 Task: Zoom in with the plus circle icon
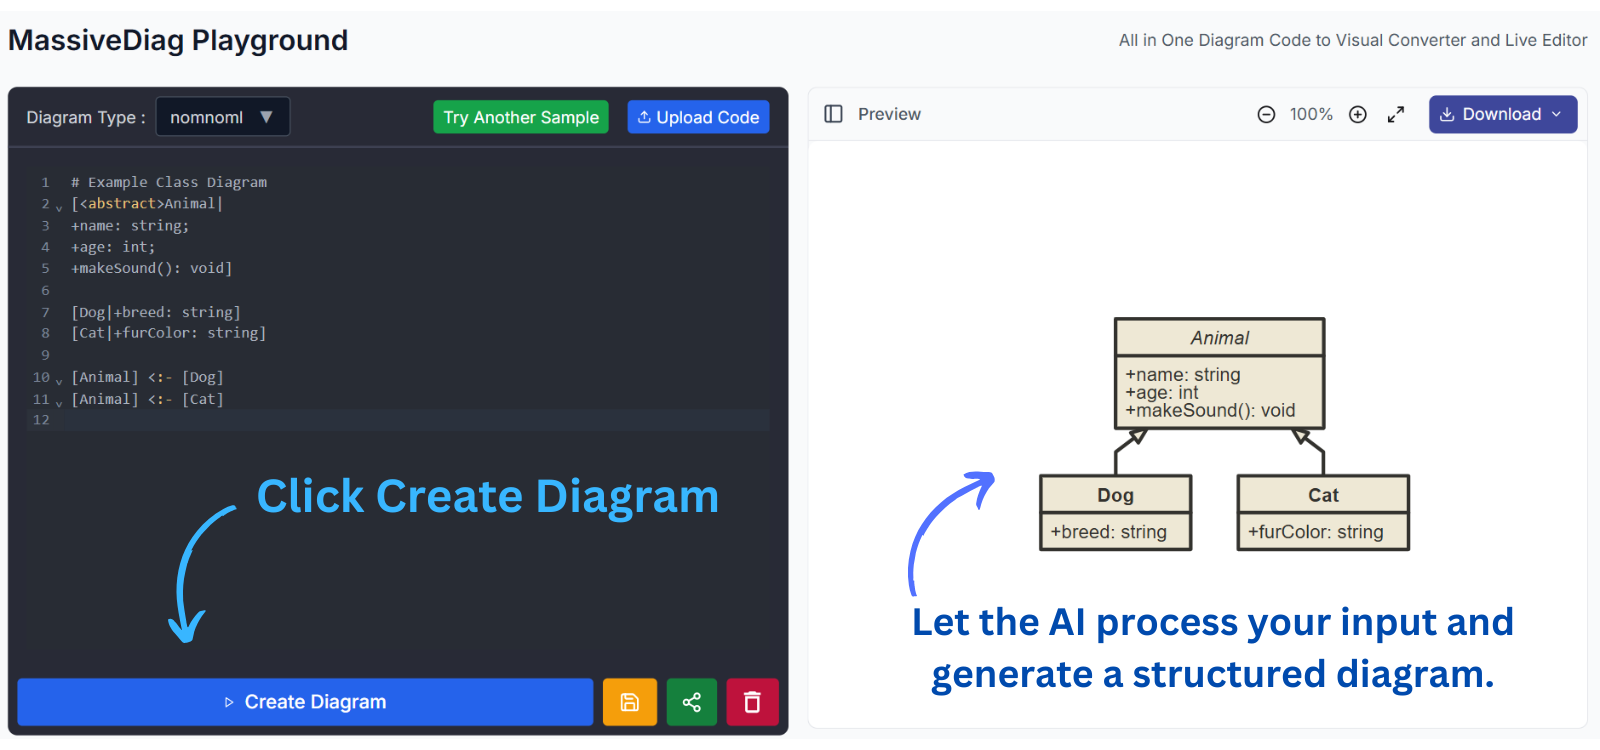coord(1358,114)
